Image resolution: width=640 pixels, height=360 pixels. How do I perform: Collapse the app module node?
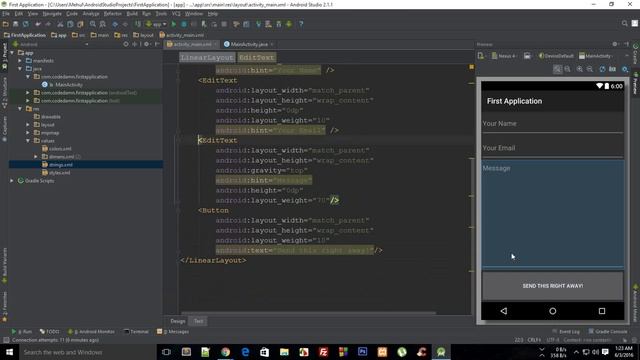[12, 53]
